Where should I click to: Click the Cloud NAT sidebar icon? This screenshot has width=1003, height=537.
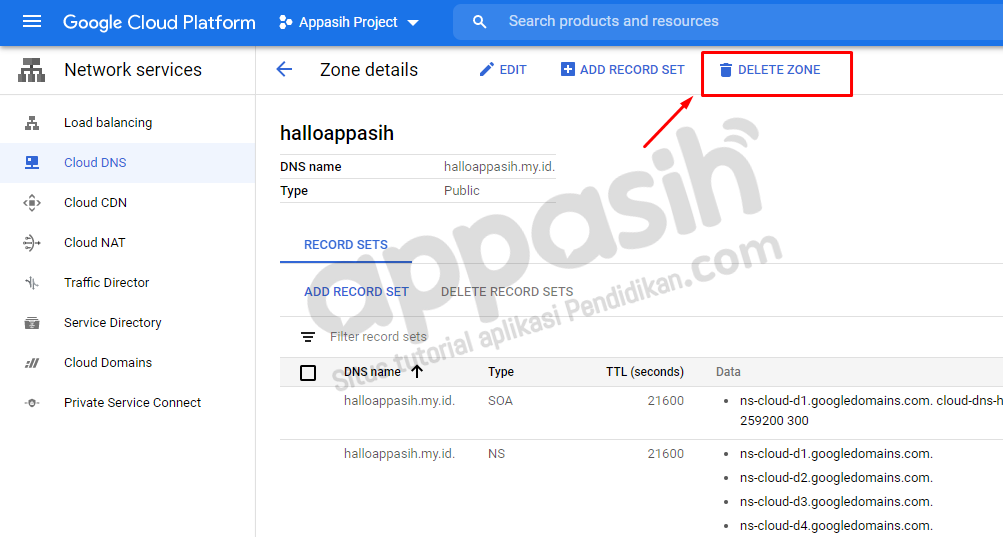[31, 243]
